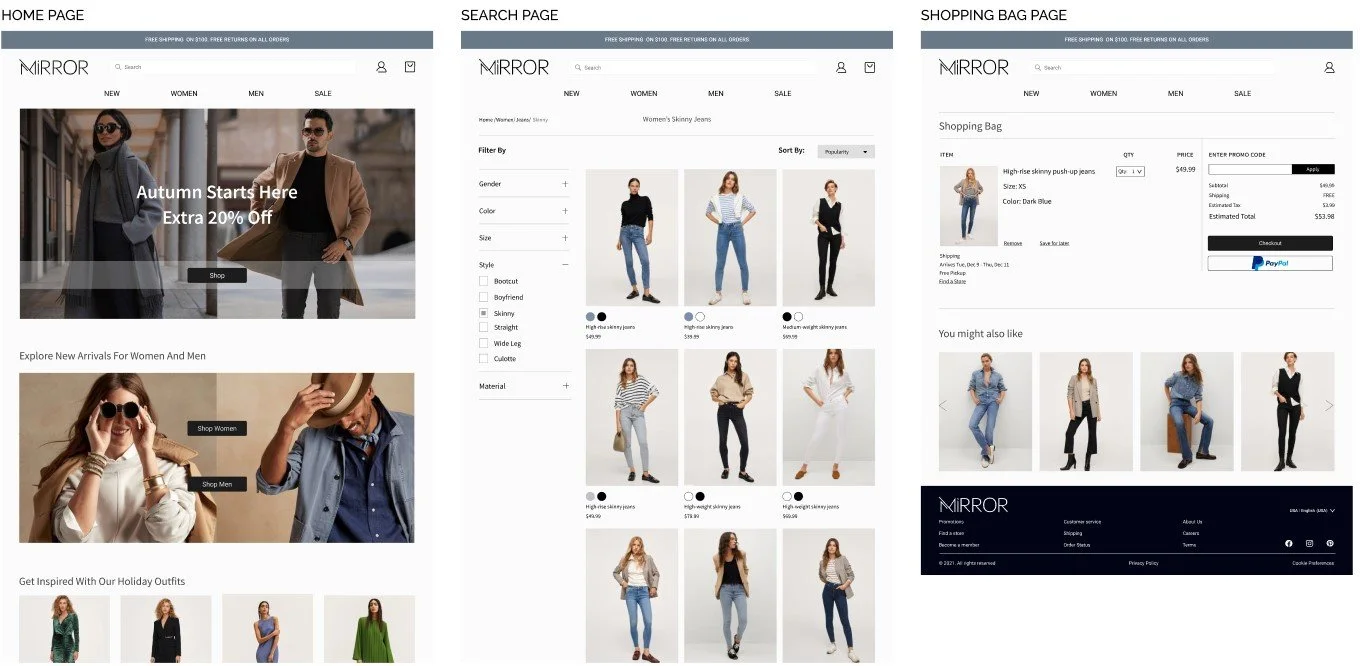Click the account icon on the Search page
Image resolution: width=1360 pixels, height=666 pixels.
pyautogui.click(x=841, y=67)
